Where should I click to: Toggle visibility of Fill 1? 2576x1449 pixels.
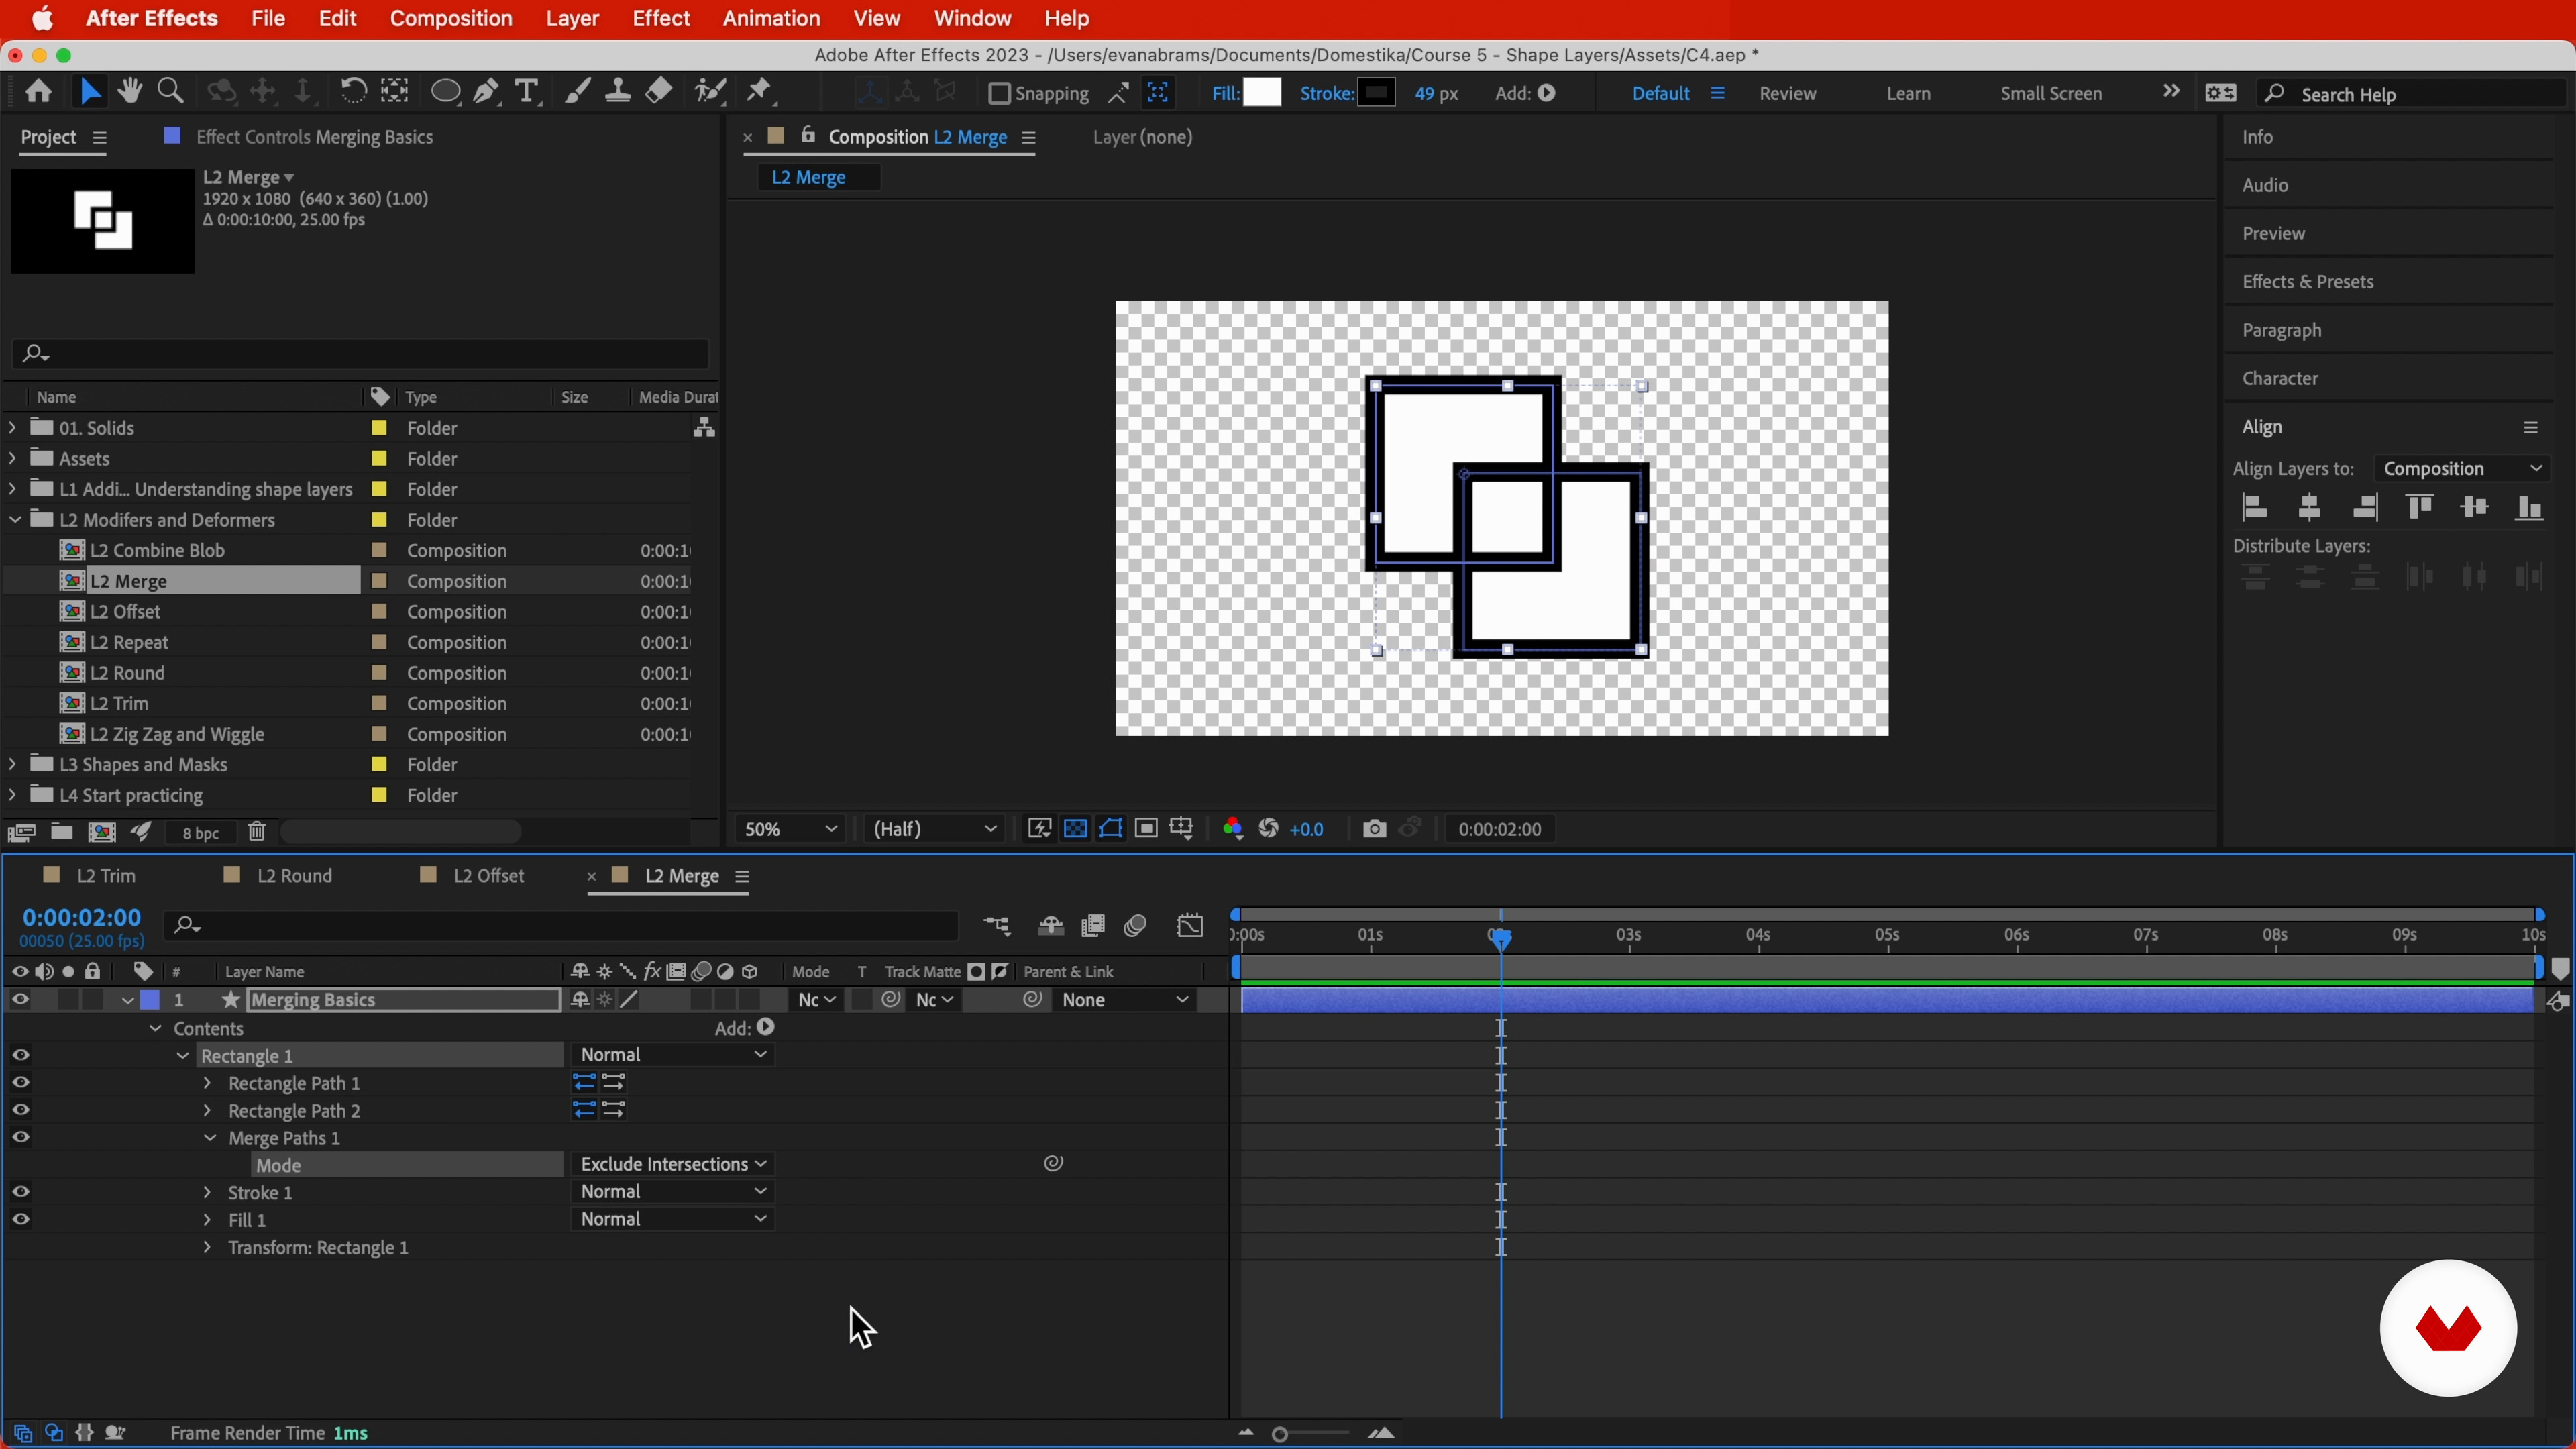point(20,1220)
